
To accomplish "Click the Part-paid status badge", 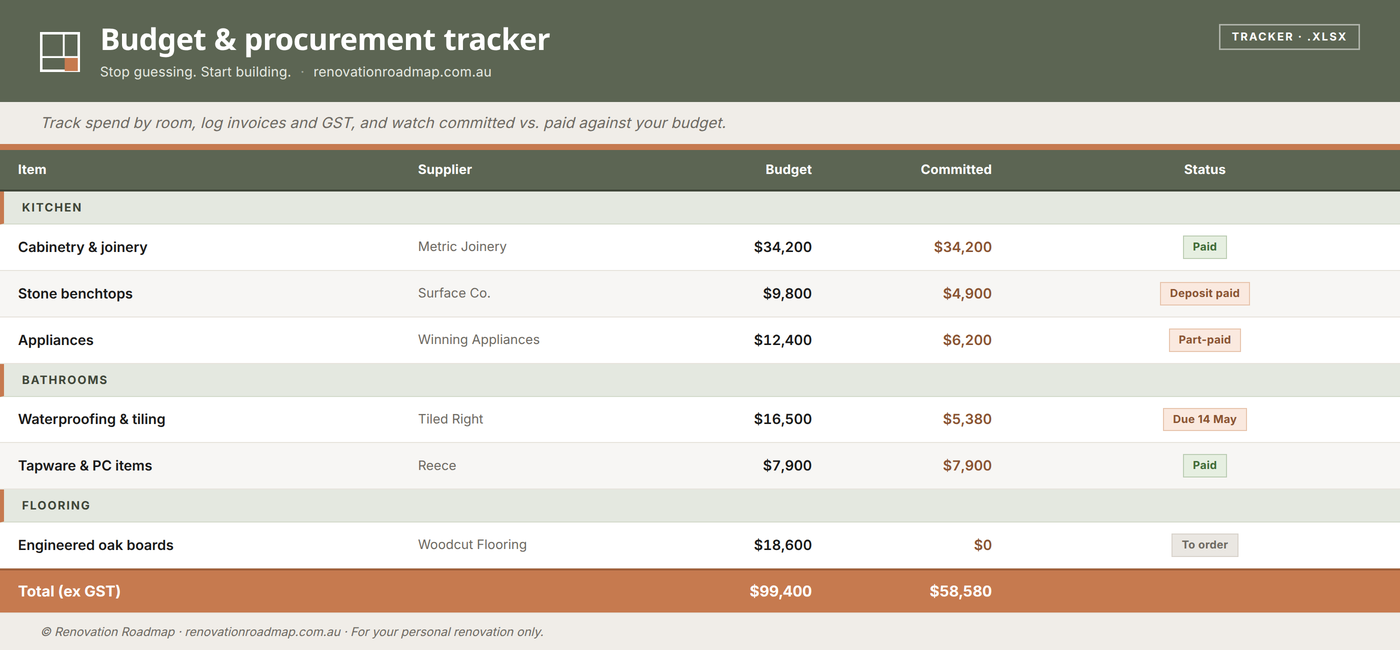I will [1205, 340].
